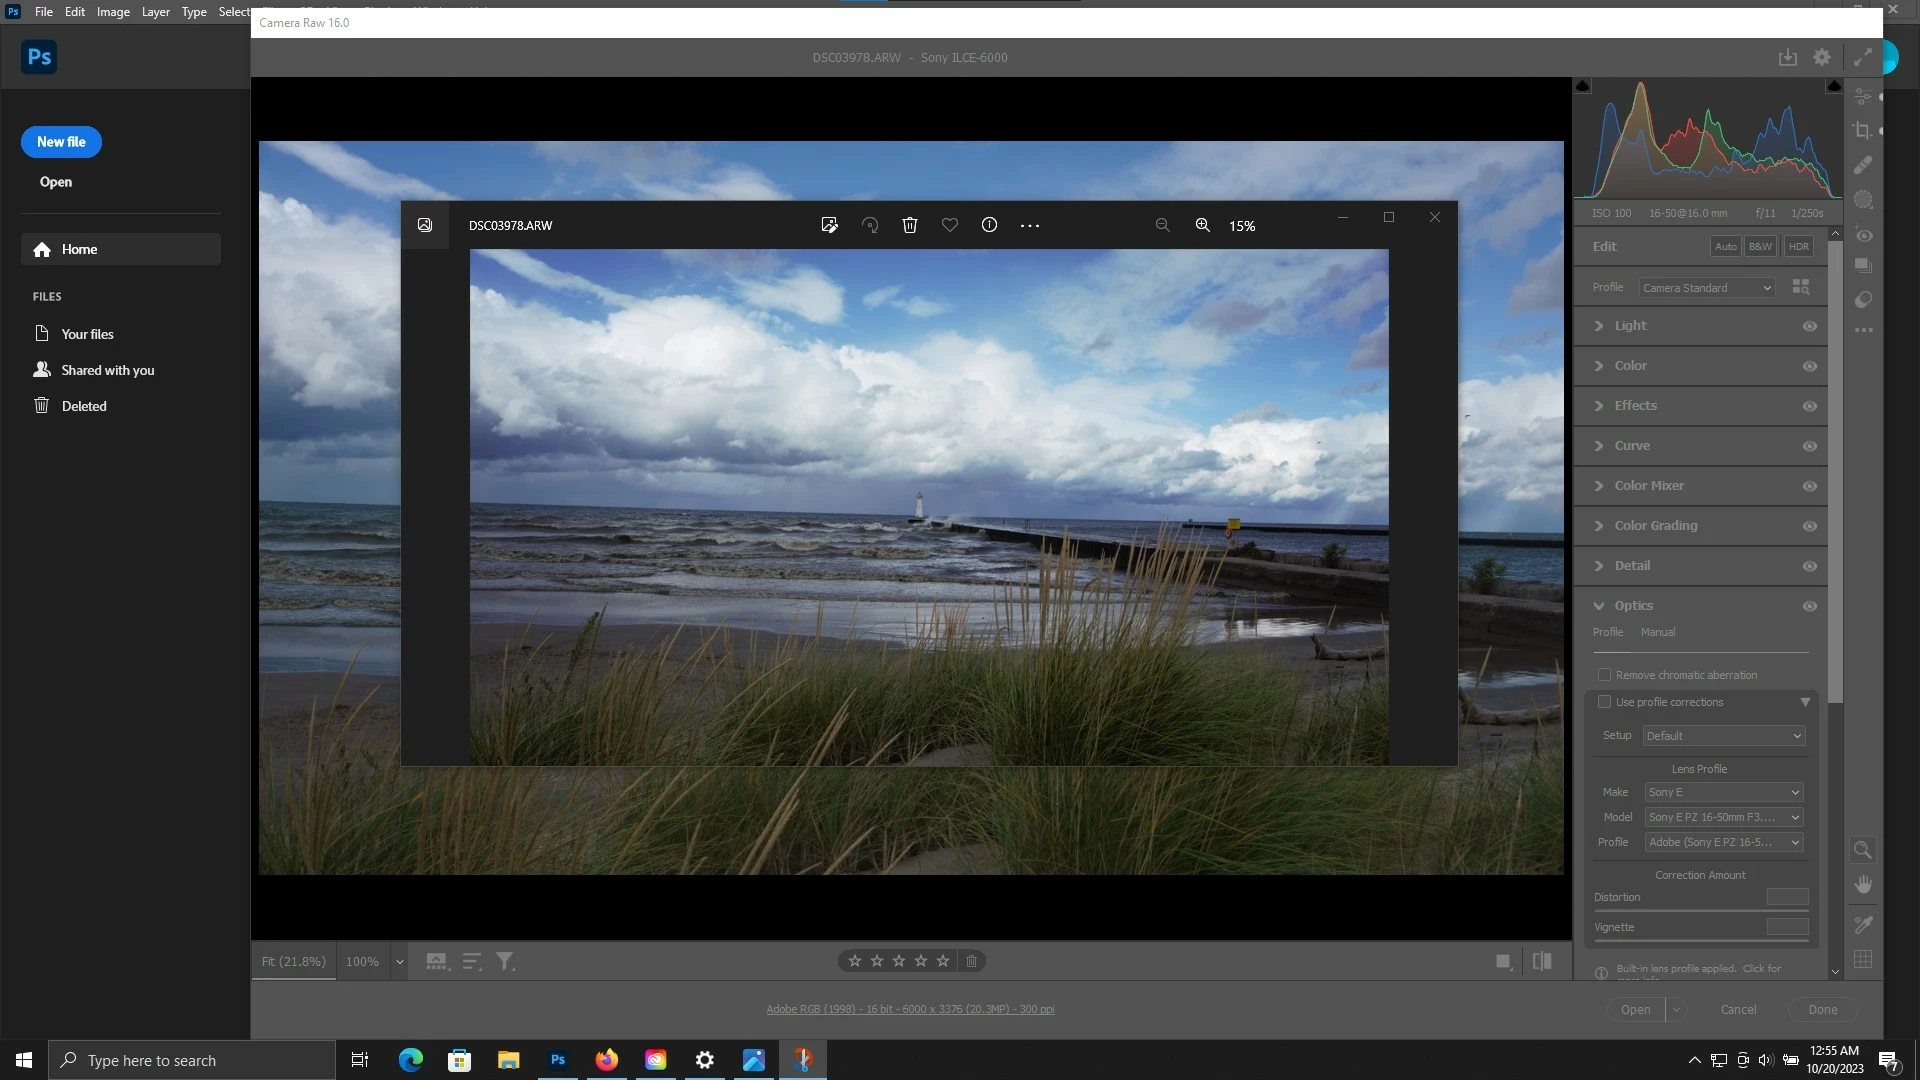This screenshot has height=1080, width=1920.
Task: Open the lens Make dropdown showing Sony E
Action: coord(1723,792)
